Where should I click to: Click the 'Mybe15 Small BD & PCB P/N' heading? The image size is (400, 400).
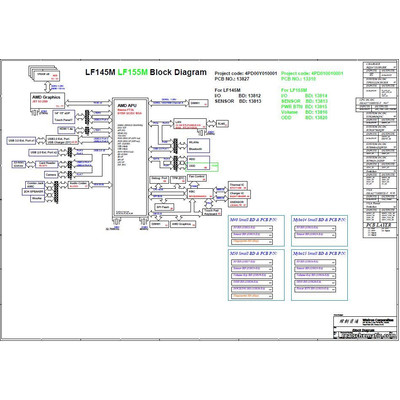(x=319, y=254)
